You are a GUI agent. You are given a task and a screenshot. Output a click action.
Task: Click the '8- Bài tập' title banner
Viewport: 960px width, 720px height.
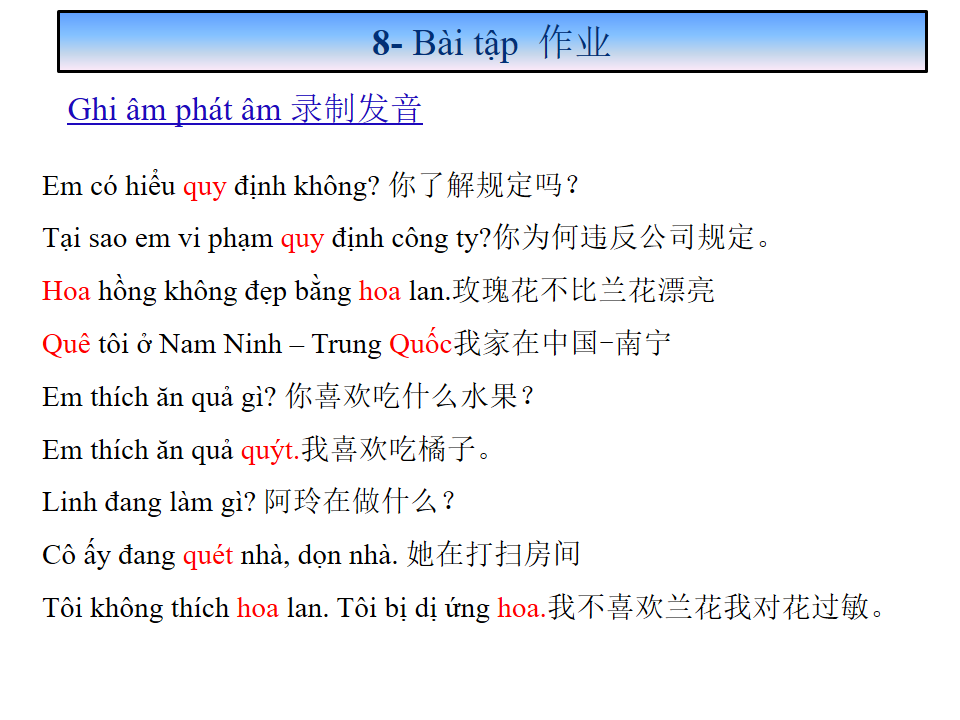[x=491, y=43]
